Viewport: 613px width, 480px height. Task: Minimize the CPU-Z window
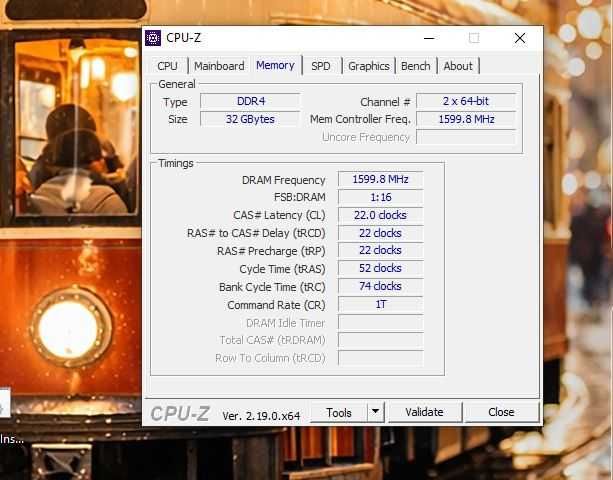tap(429, 38)
